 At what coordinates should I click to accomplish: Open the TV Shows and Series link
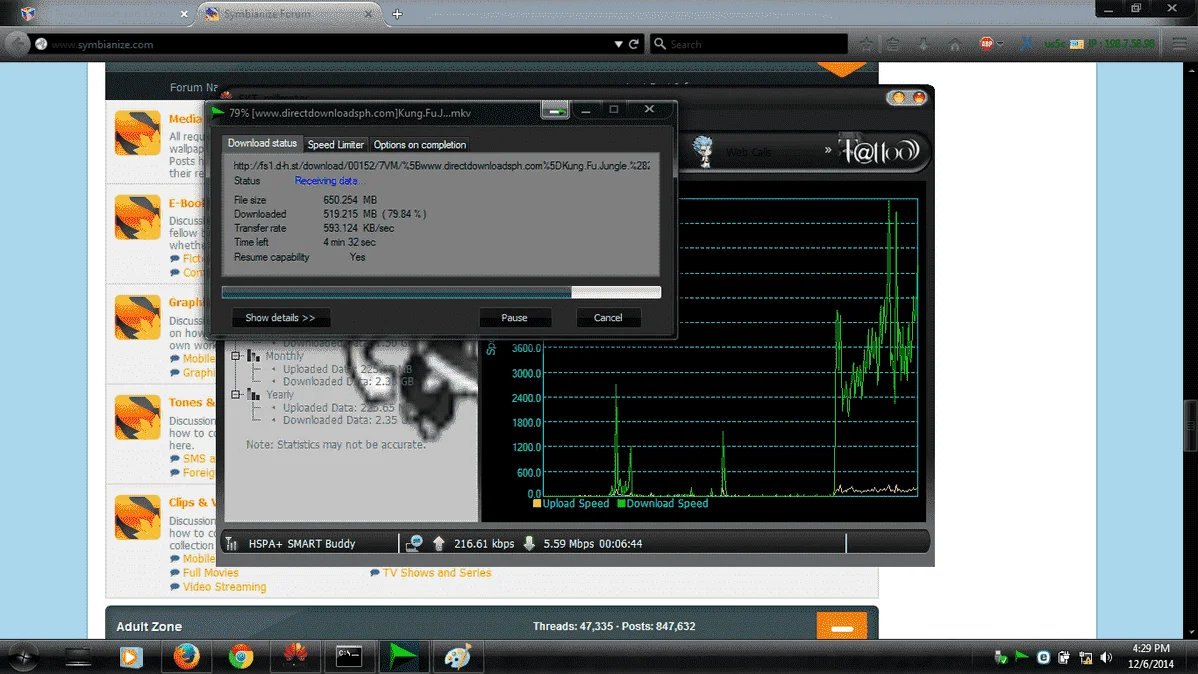(437, 572)
